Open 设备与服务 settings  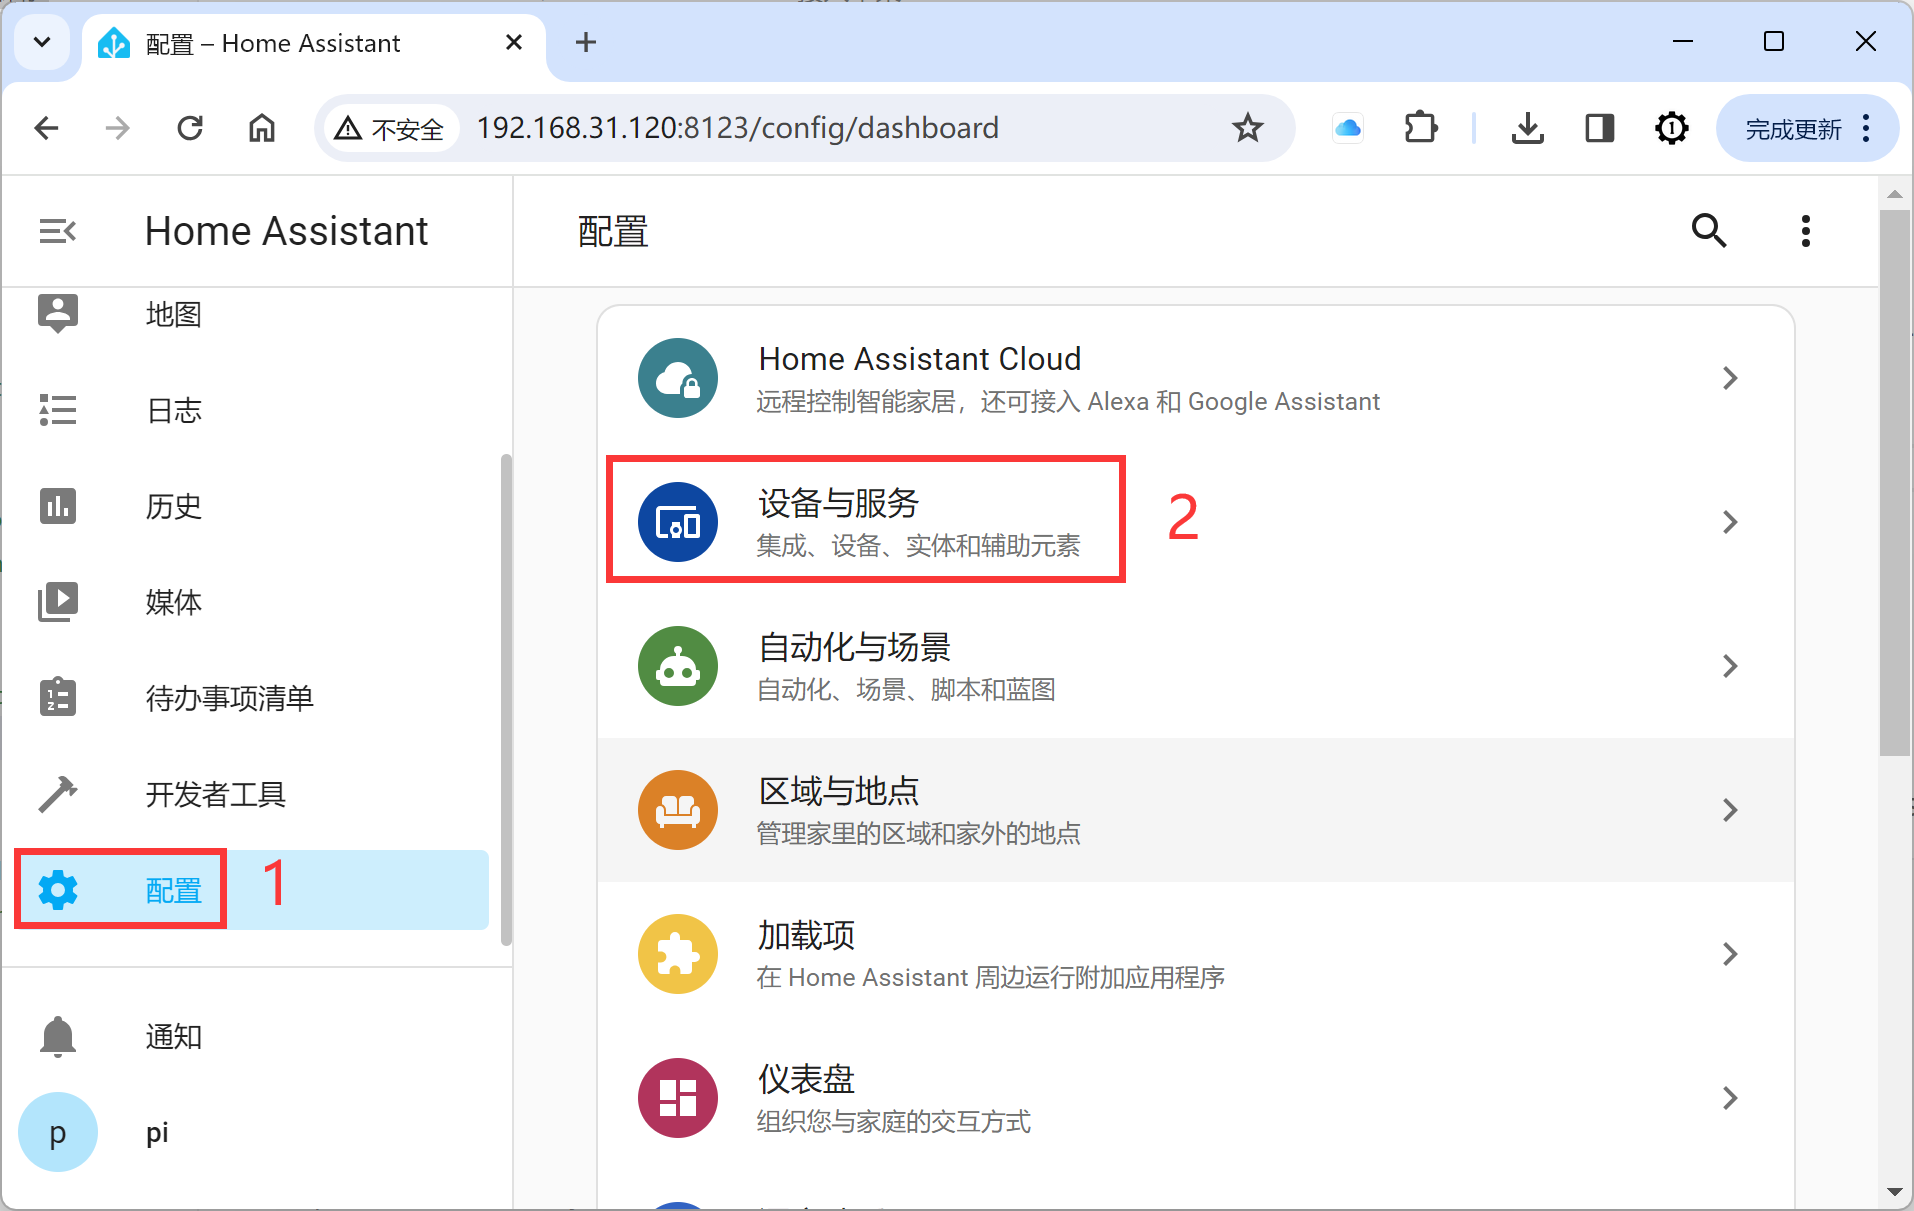pyautogui.click(x=1196, y=522)
